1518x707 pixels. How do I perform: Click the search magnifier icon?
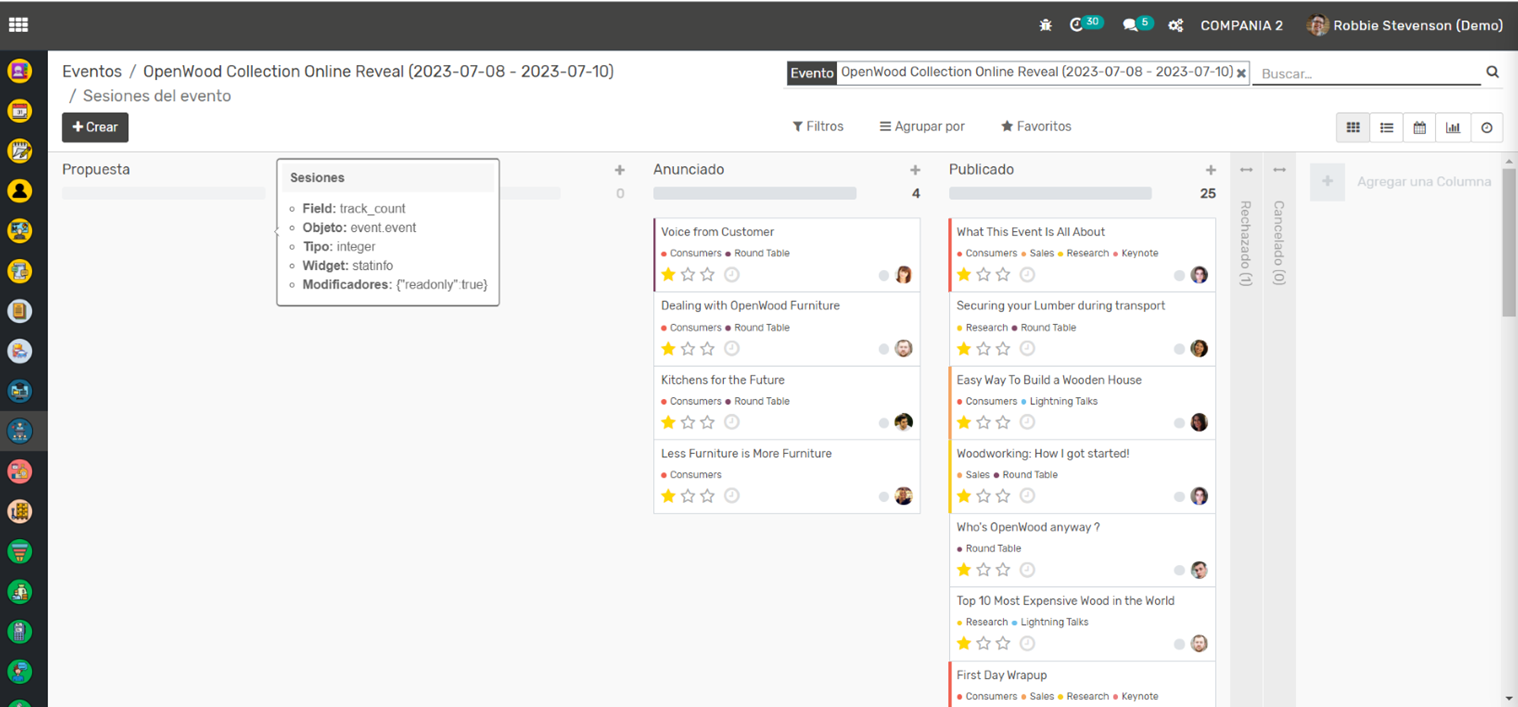coord(1492,72)
